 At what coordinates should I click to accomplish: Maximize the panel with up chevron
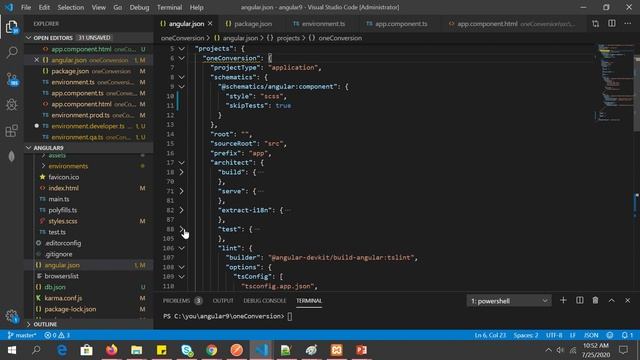pyautogui.click(x=611, y=300)
